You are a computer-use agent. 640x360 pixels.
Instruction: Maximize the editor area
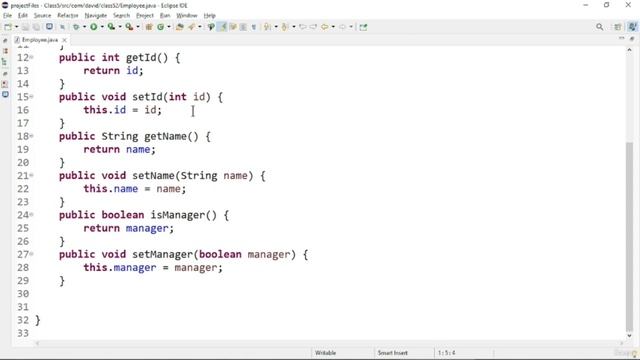coord(632,38)
